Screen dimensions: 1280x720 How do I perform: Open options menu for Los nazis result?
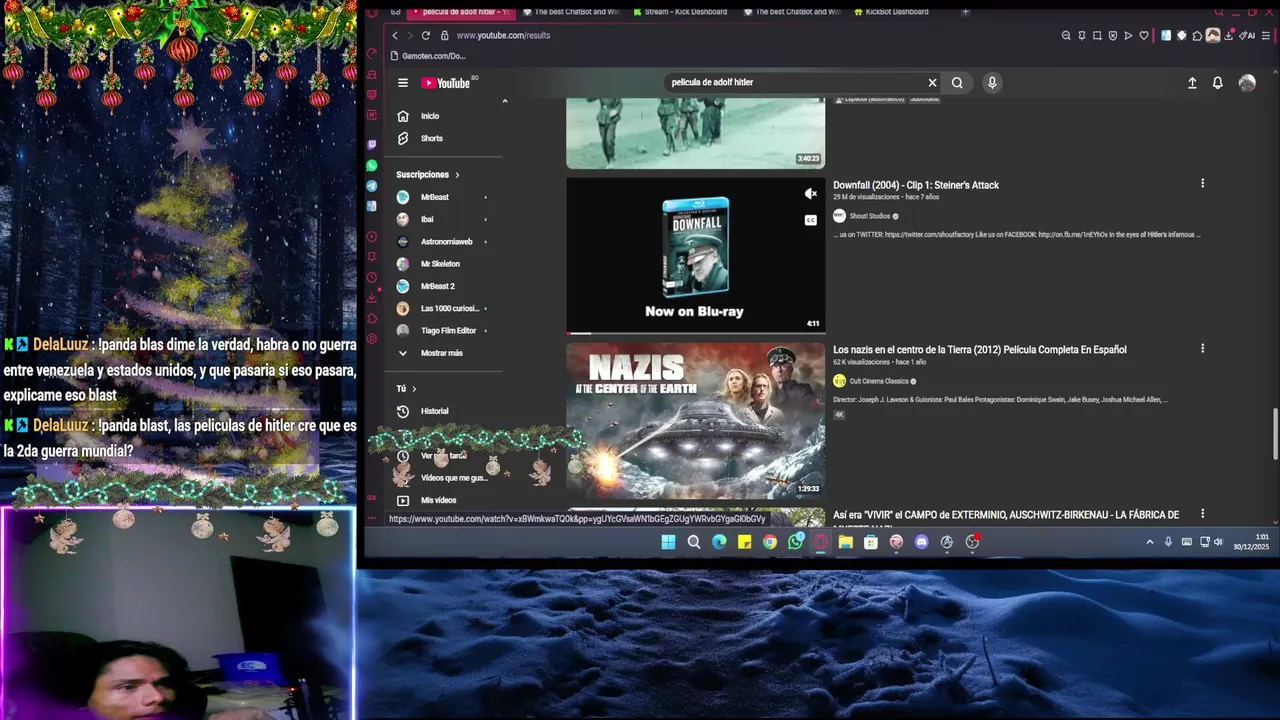pyautogui.click(x=1202, y=349)
